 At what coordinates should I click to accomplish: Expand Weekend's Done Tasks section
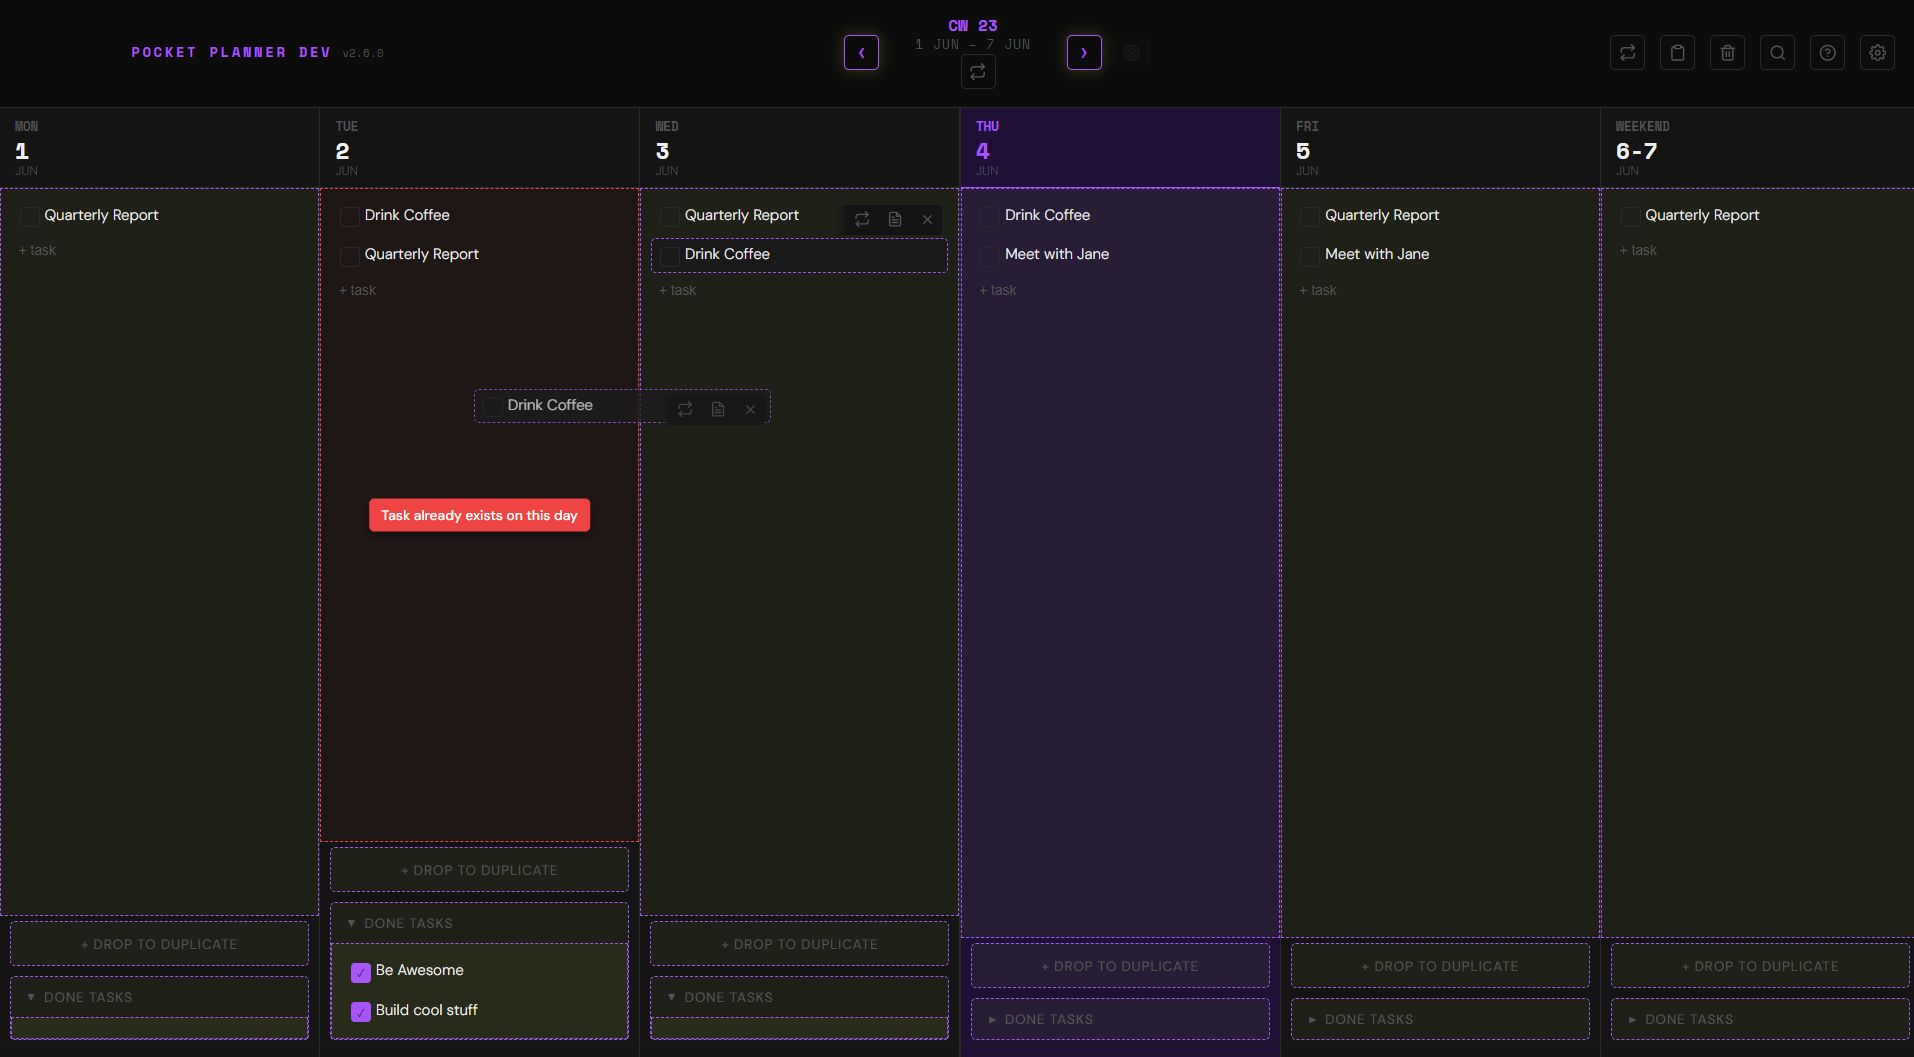[x=1760, y=1019]
